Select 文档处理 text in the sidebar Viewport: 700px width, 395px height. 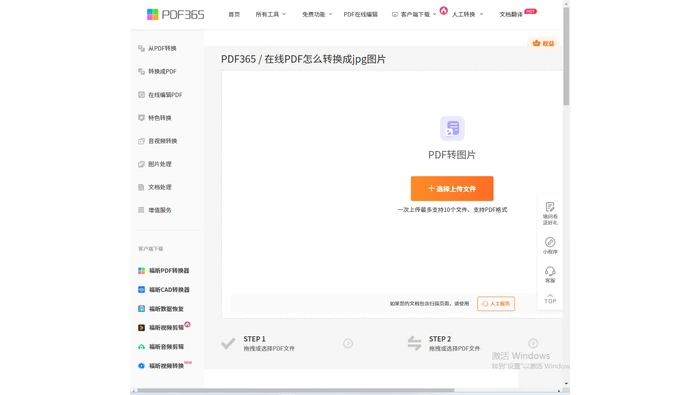pyautogui.click(x=160, y=187)
